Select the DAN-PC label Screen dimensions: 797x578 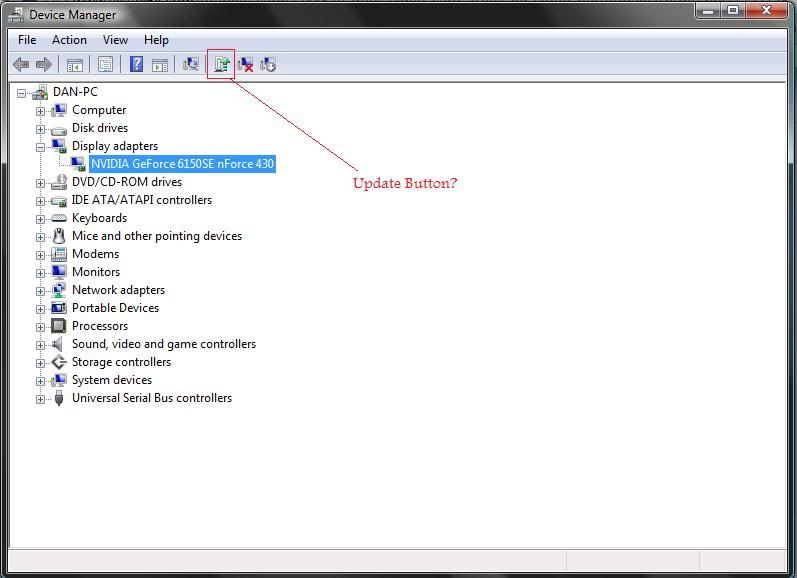click(75, 92)
